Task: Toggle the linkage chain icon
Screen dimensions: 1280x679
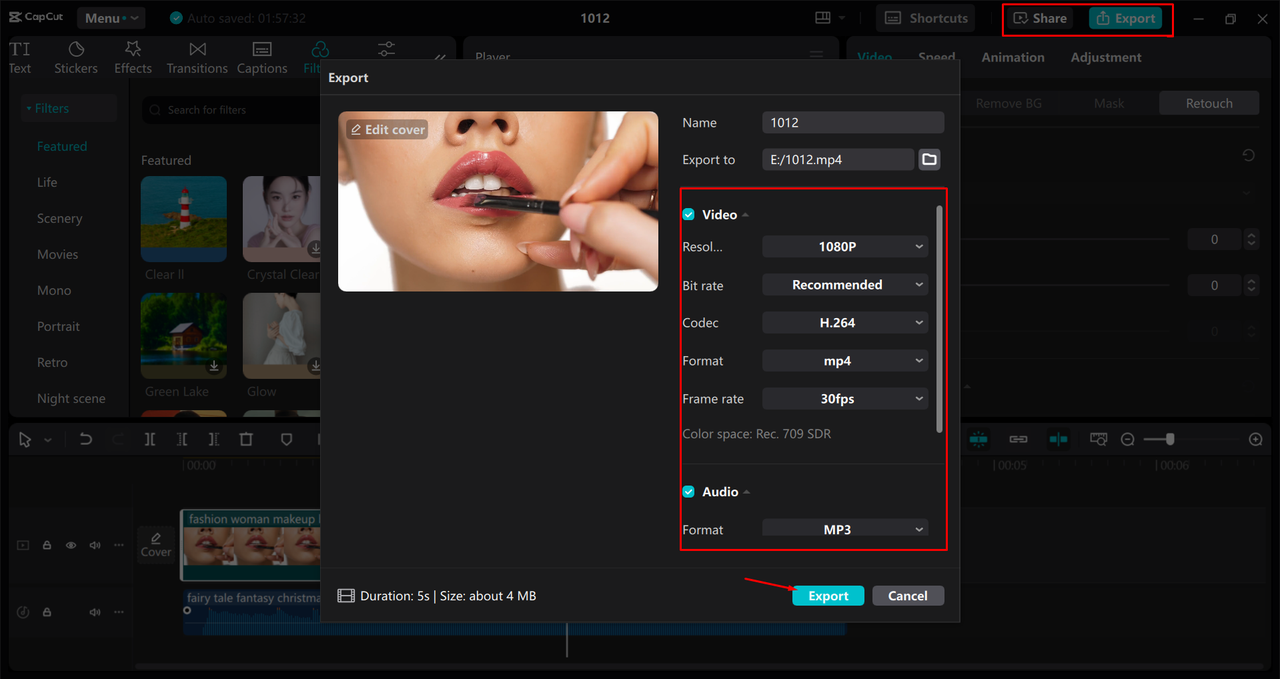Action: coord(1018,439)
